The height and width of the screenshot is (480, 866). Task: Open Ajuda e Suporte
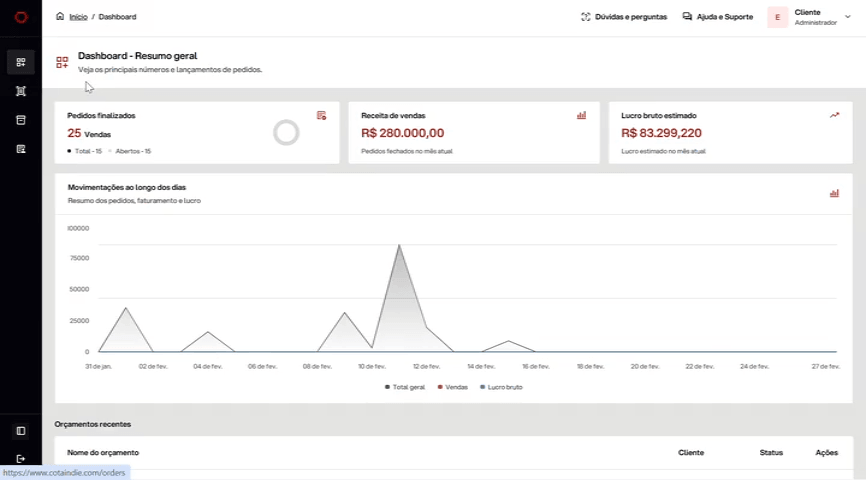pos(718,17)
